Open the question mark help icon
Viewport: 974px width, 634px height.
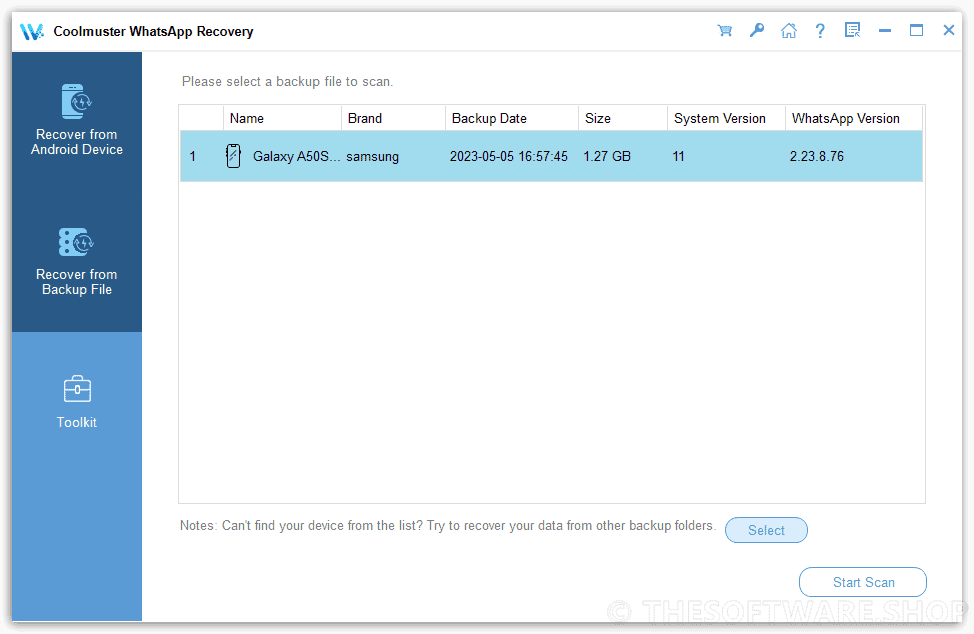(x=820, y=30)
